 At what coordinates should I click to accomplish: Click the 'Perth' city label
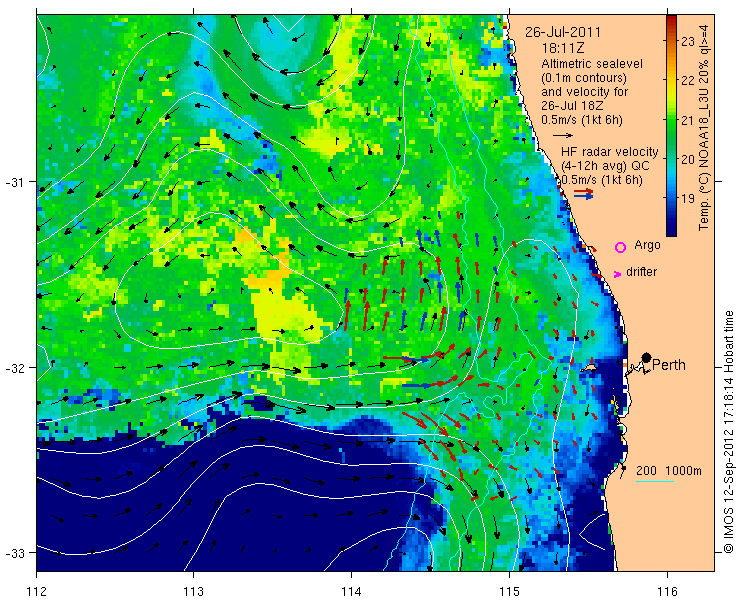pos(669,365)
